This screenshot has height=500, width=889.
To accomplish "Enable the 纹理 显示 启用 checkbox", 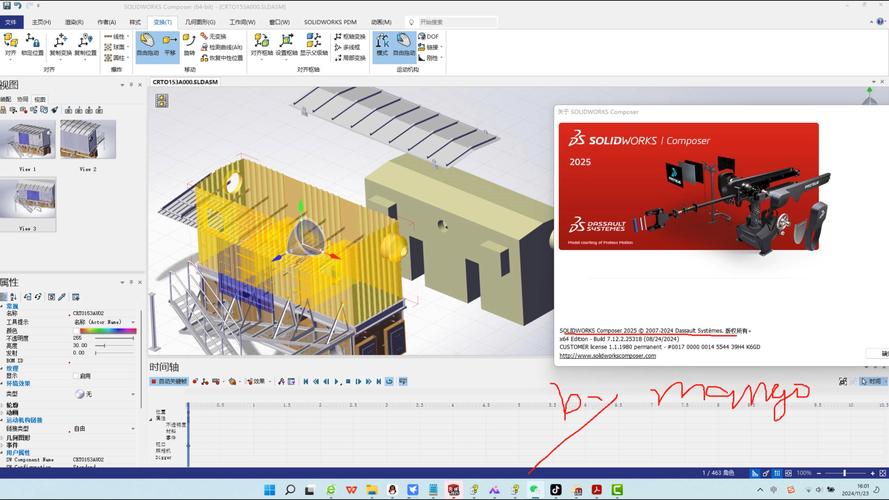I will tap(76, 376).
